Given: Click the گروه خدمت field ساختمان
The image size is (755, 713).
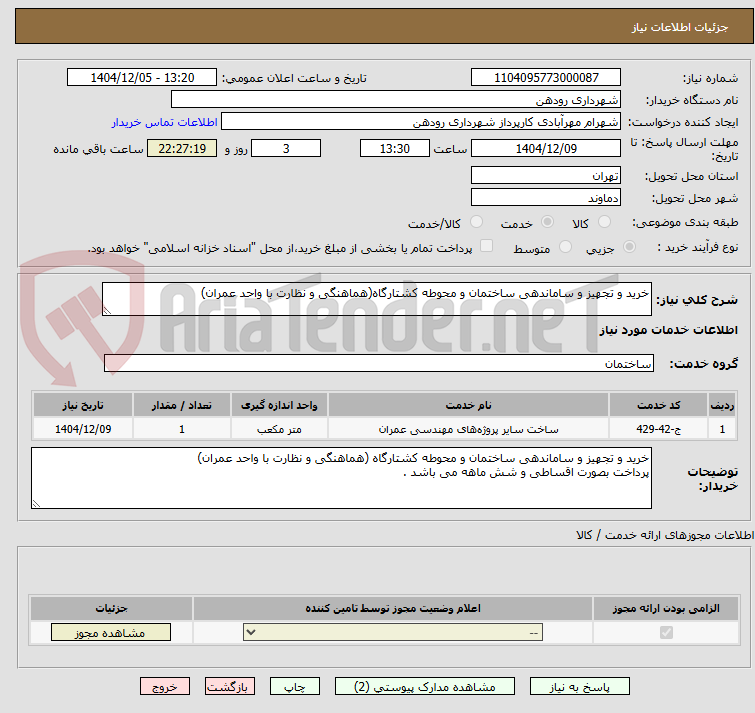Looking at the screenshot, I should pos(379,363).
